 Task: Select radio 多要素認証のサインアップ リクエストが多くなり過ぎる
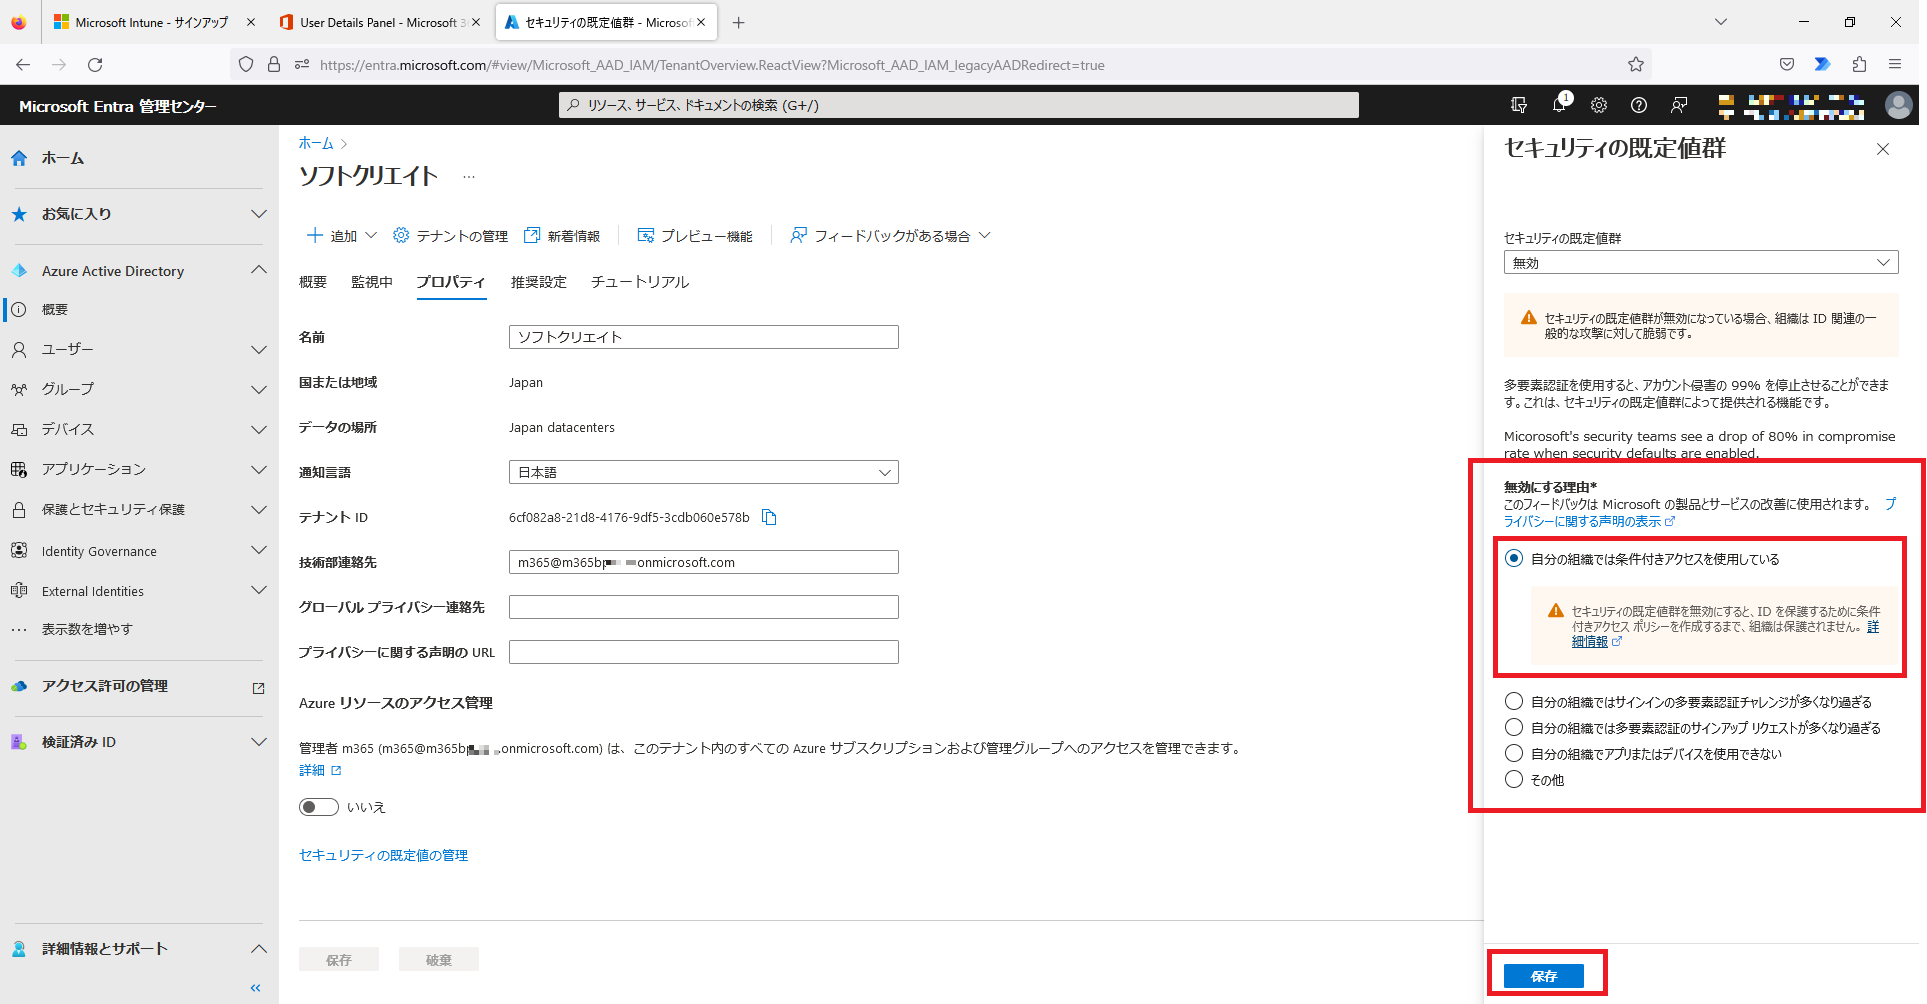click(1514, 727)
